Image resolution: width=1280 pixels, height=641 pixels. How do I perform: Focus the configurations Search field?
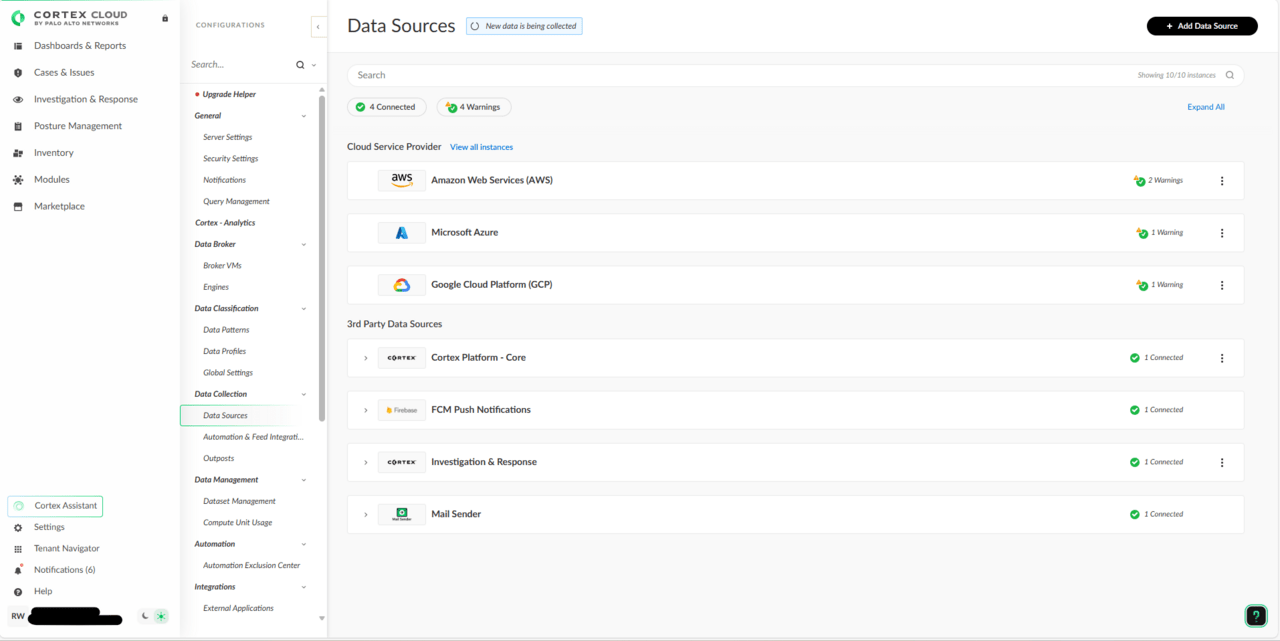240,65
